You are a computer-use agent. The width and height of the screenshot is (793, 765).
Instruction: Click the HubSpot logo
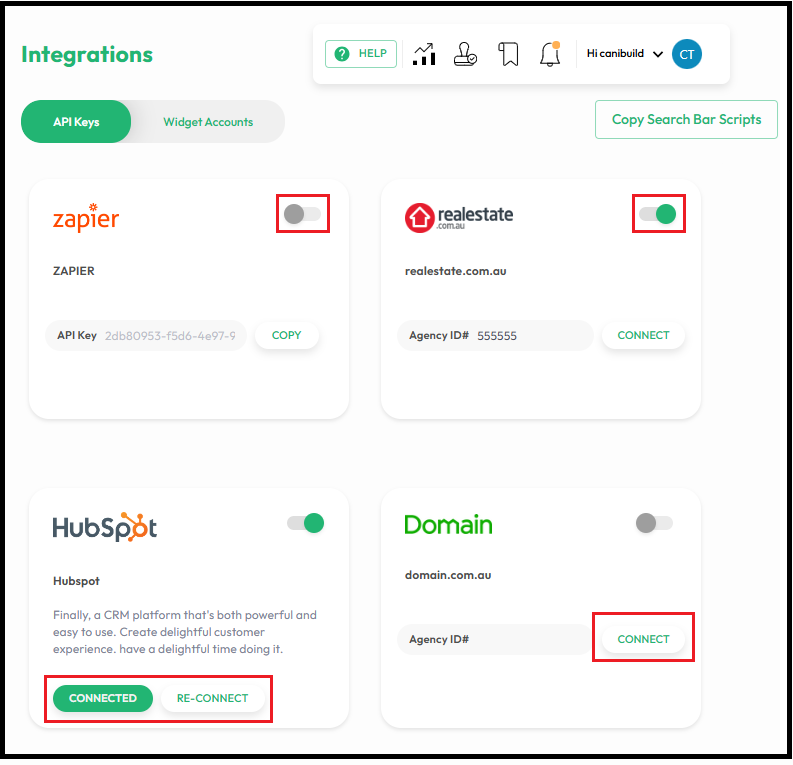click(x=105, y=527)
